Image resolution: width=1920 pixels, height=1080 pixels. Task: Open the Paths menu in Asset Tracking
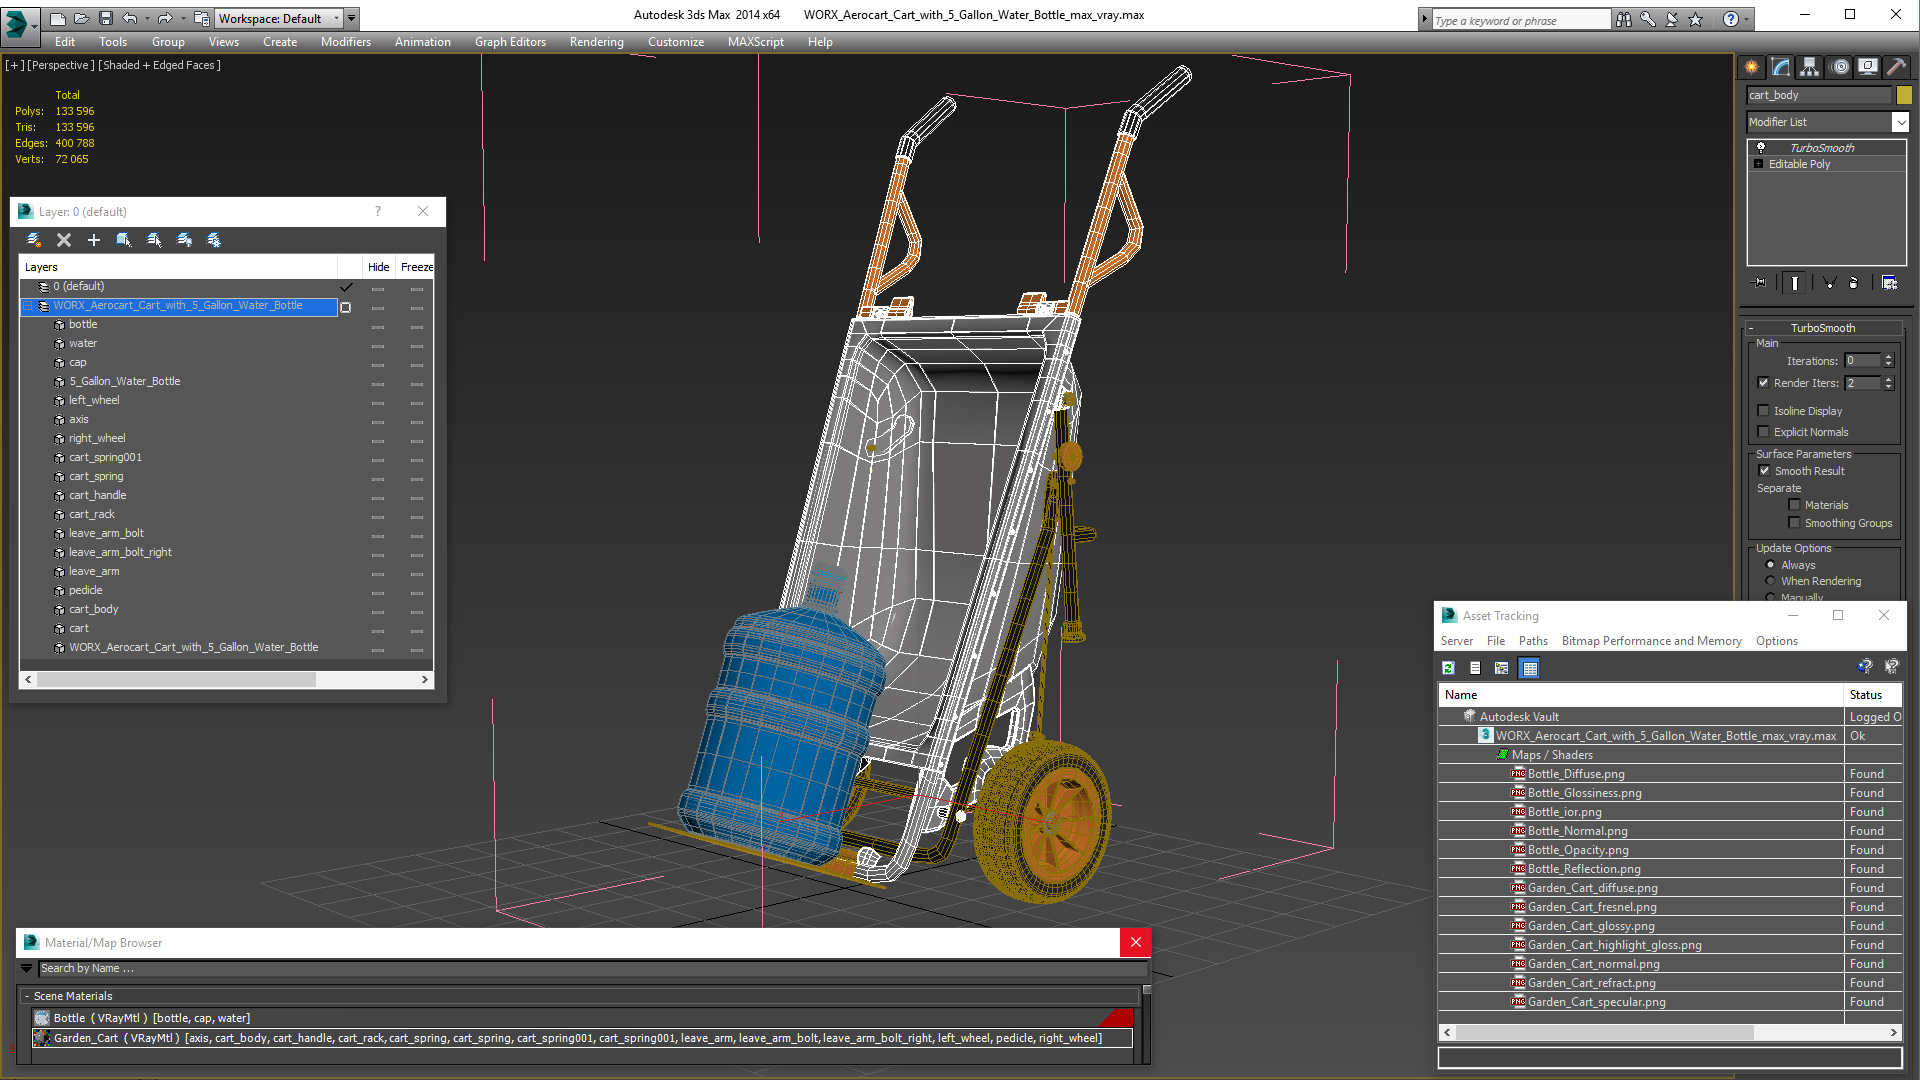pos(1533,641)
